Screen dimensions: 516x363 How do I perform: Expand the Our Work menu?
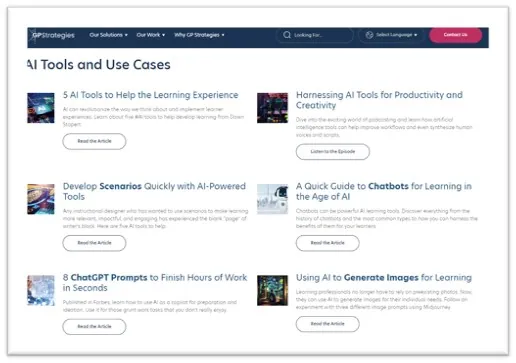click(150, 35)
